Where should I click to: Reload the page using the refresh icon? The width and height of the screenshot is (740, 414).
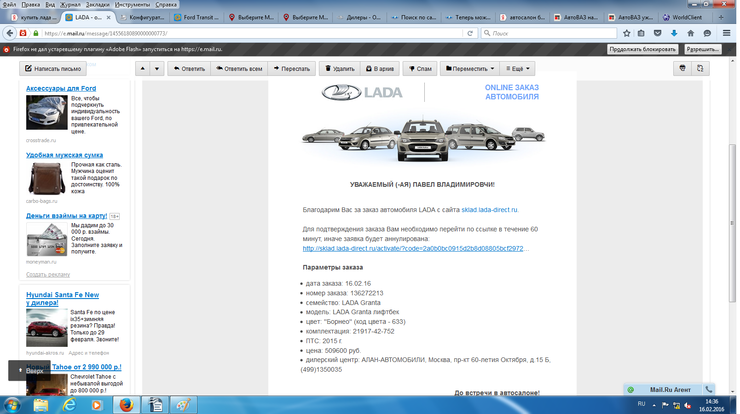(470, 34)
